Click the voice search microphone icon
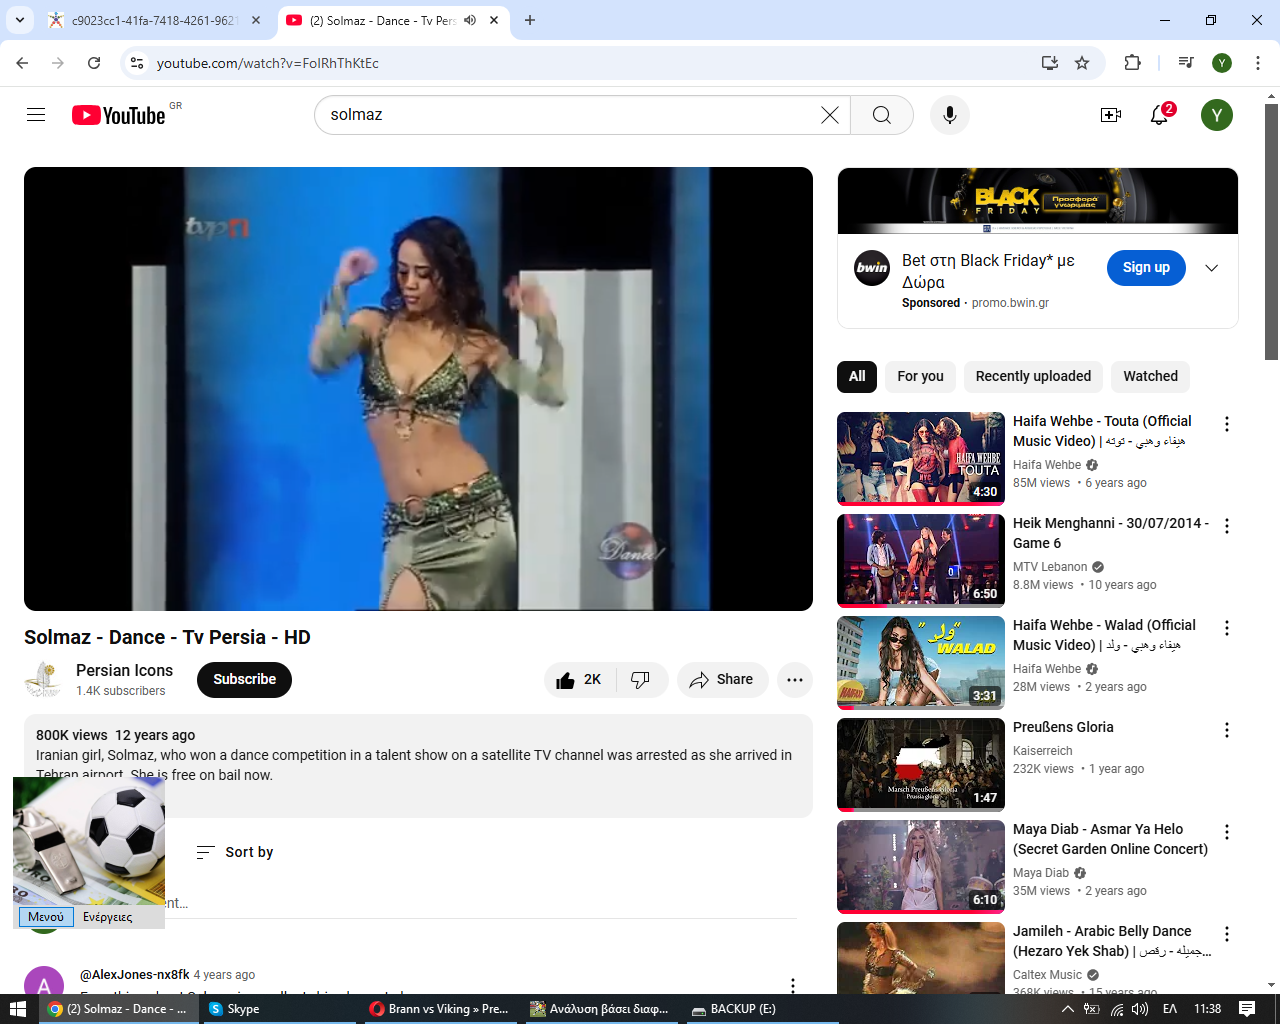1280x1024 pixels. pos(949,115)
